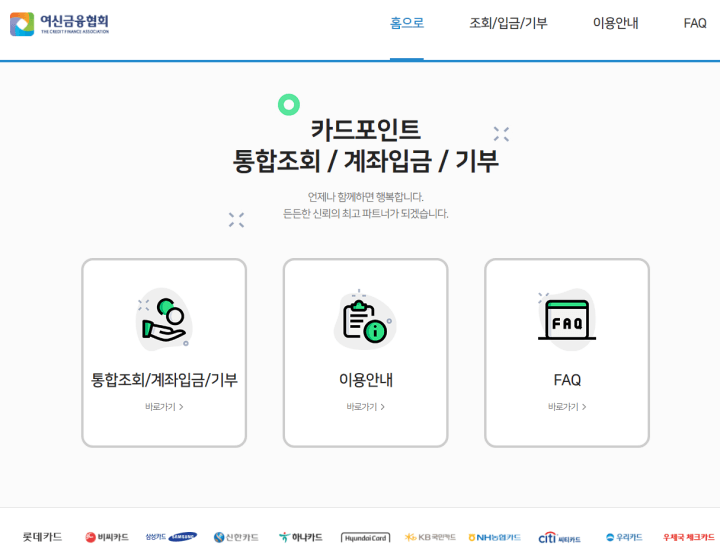Image resolution: width=720 pixels, height=551 pixels.
Task: Click the 카드포인트 main heading
Action: point(366,129)
